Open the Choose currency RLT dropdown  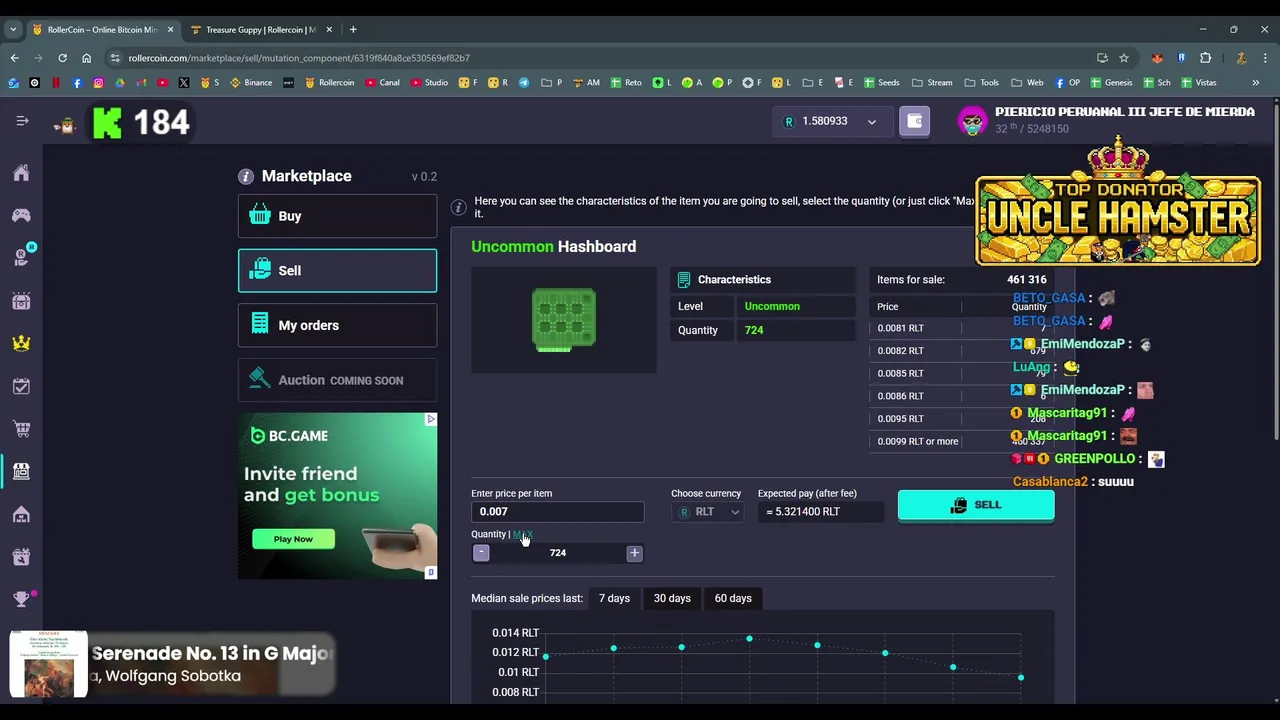click(x=708, y=512)
